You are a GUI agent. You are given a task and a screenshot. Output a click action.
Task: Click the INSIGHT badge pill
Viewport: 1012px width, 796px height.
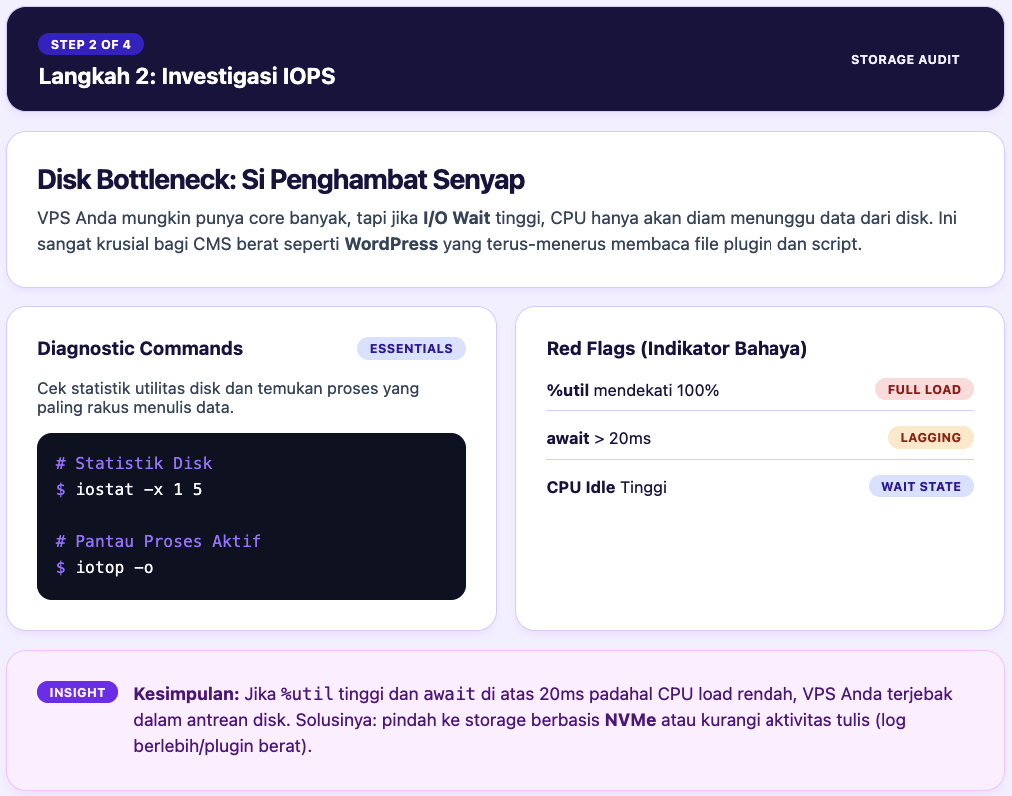pyautogui.click(x=77, y=691)
